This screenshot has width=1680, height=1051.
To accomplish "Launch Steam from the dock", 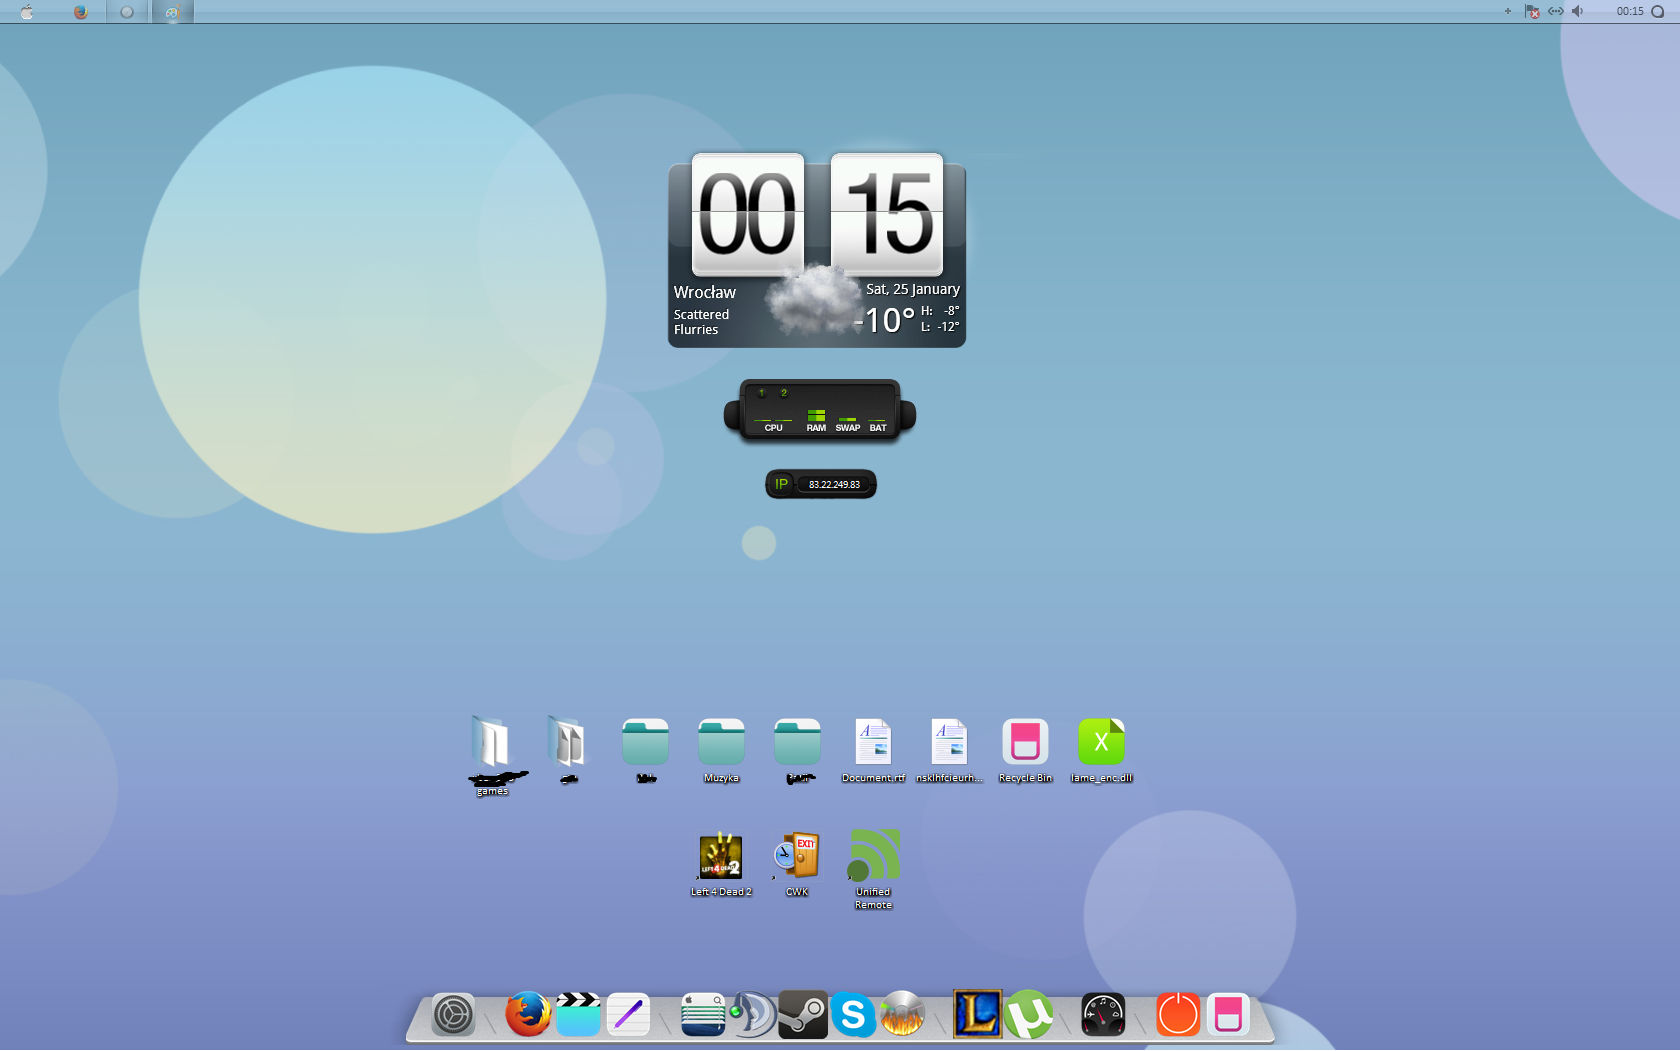I will pos(803,1014).
